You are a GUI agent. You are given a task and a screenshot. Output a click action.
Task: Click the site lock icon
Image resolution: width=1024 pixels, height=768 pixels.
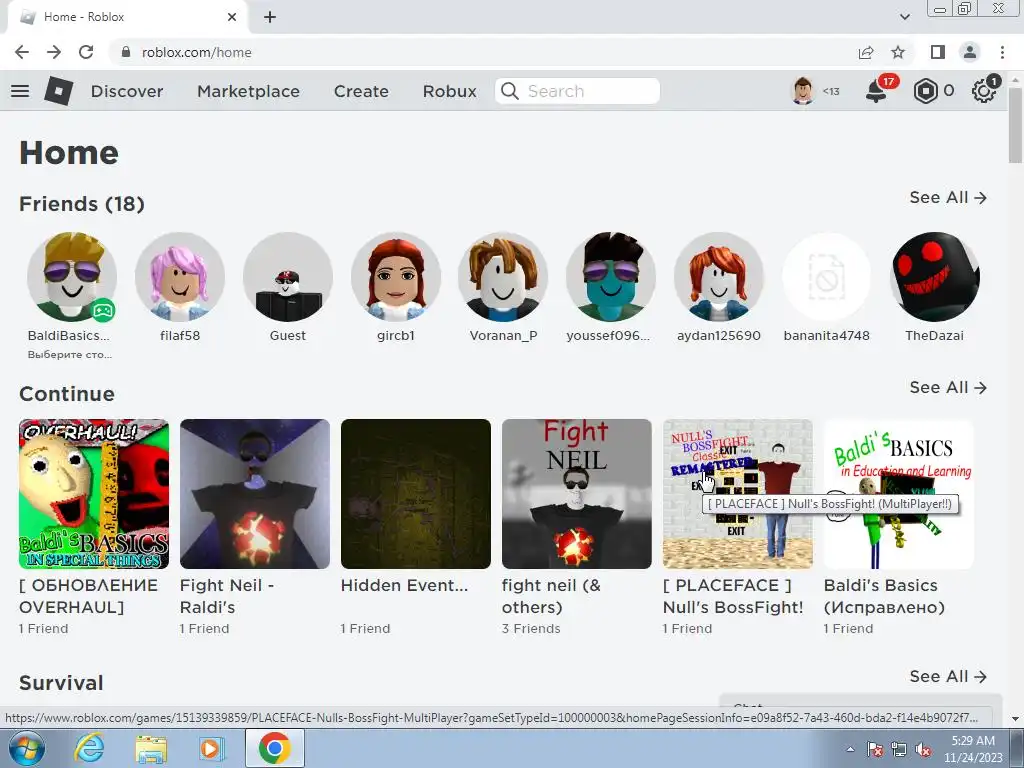pyautogui.click(x=126, y=52)
